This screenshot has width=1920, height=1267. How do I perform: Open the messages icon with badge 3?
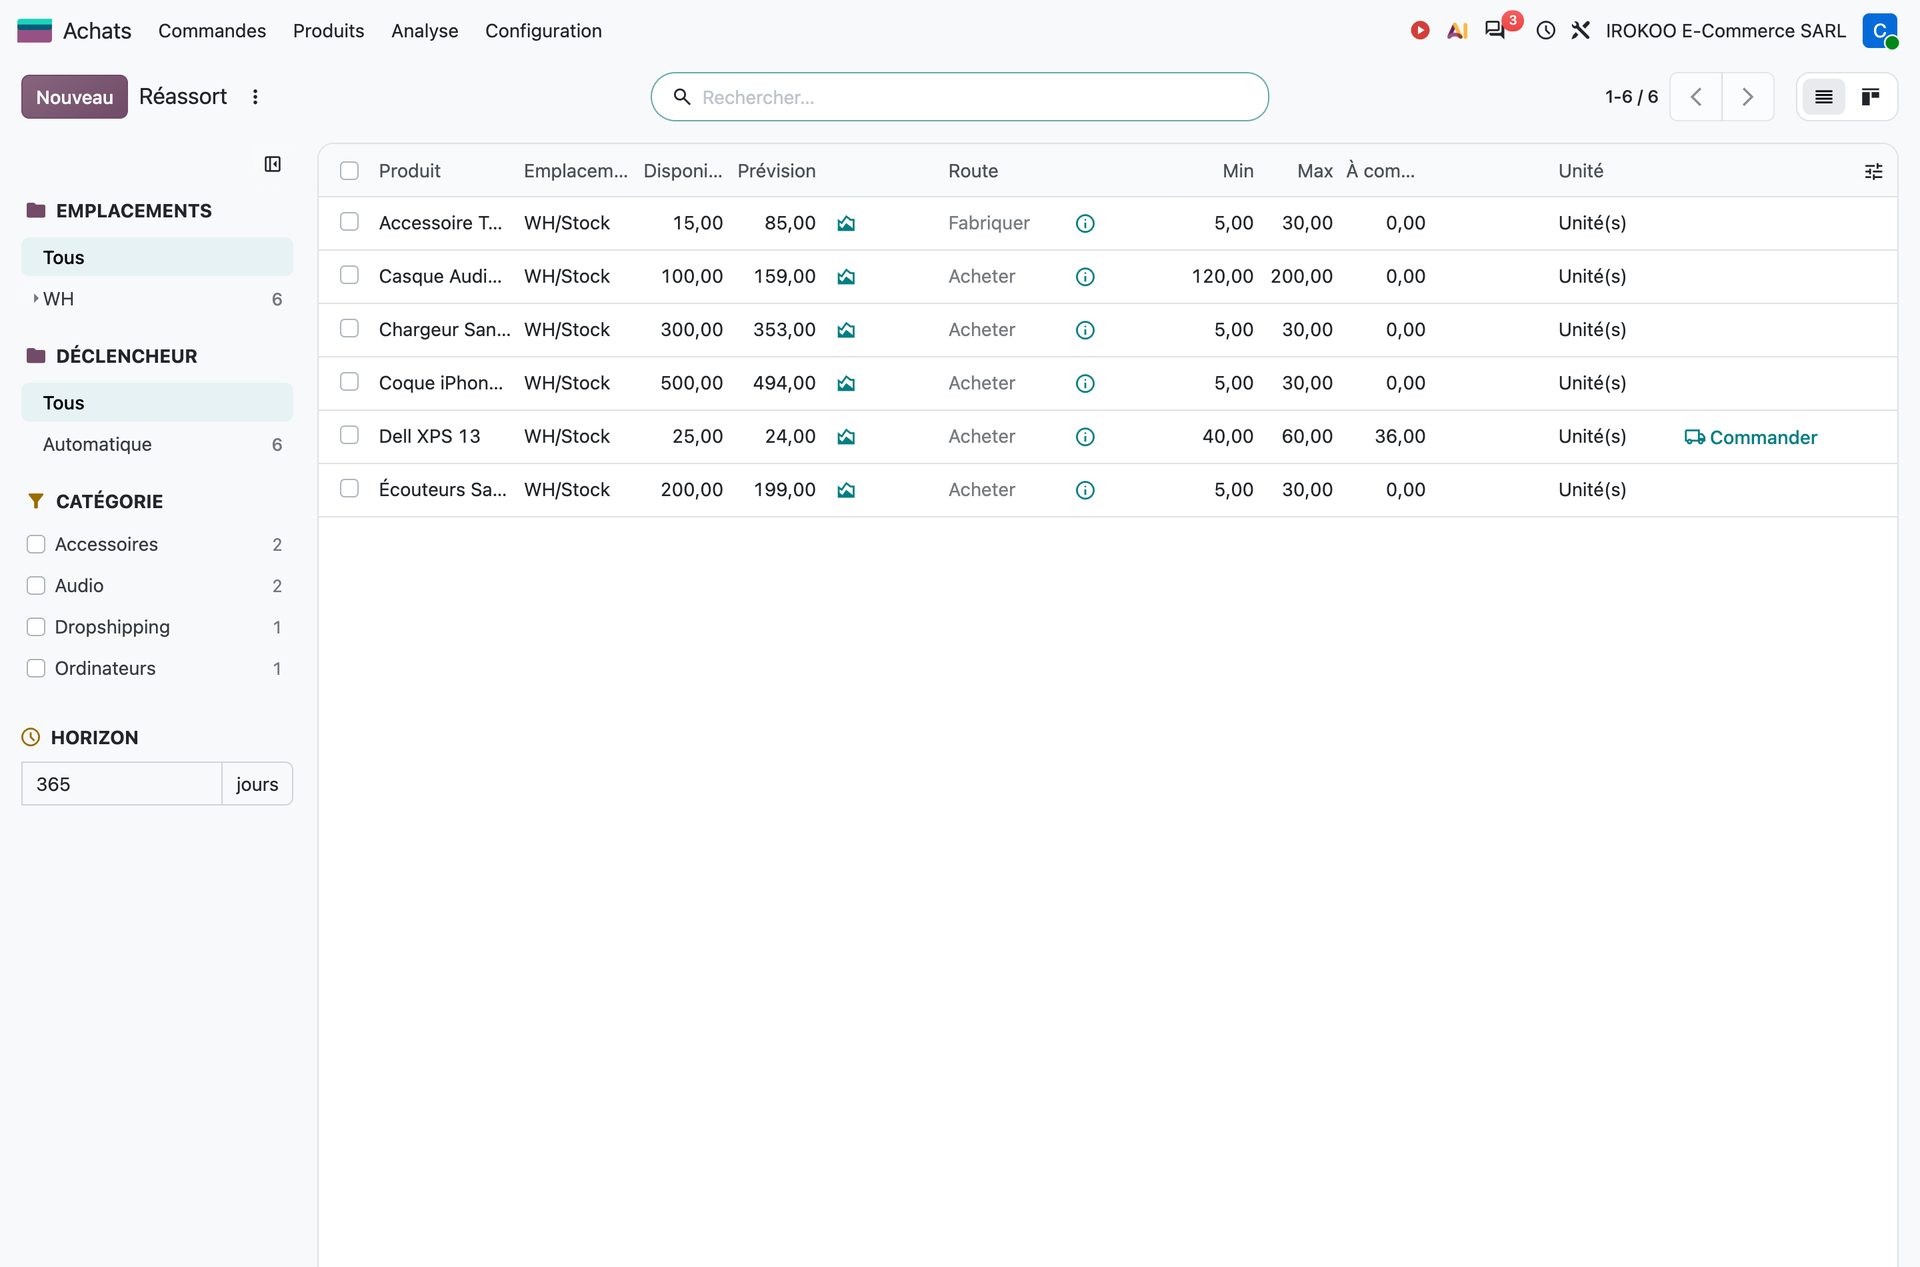tap(1496, 30)
